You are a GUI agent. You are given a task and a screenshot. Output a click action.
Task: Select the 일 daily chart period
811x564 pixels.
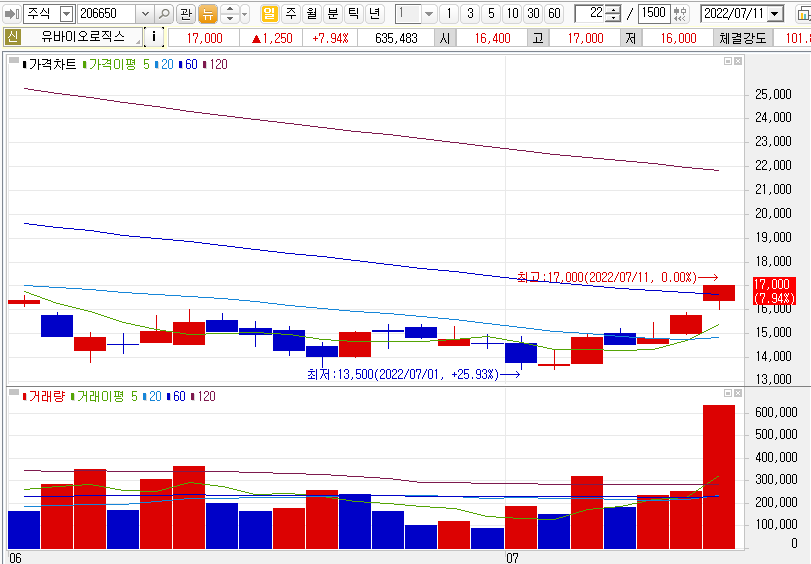pyautogui.click(x=269, y=14)
